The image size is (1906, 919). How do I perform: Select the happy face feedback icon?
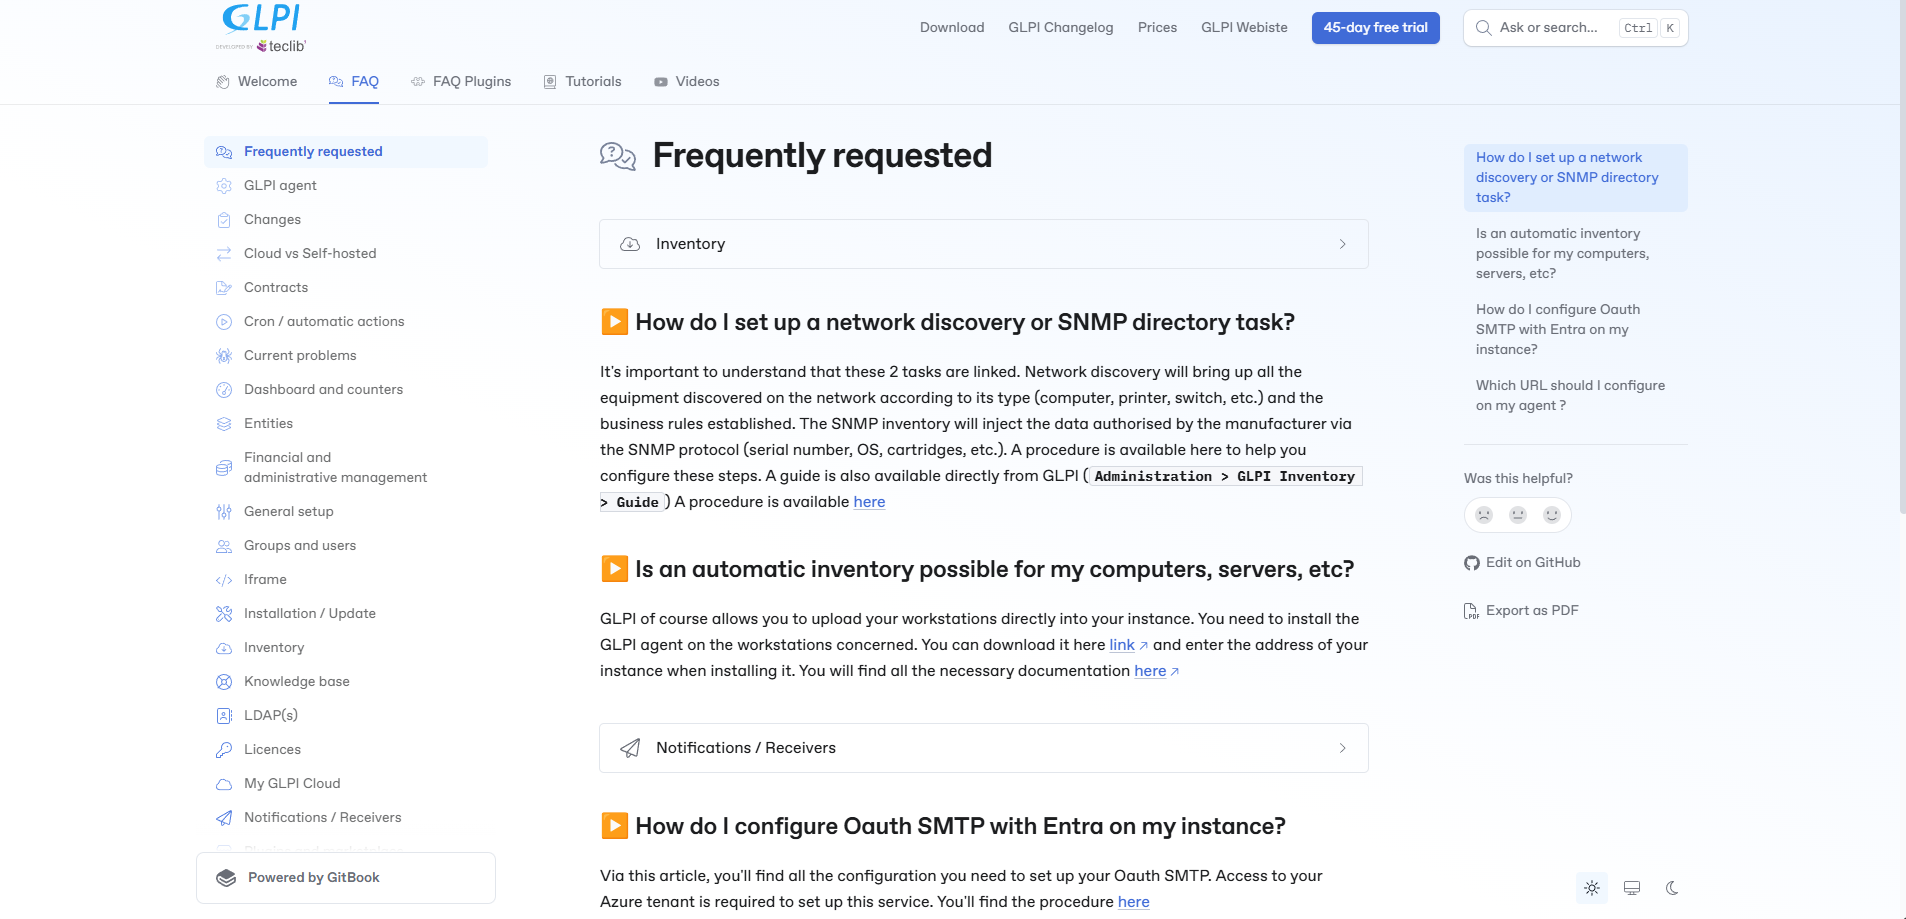1552,515
